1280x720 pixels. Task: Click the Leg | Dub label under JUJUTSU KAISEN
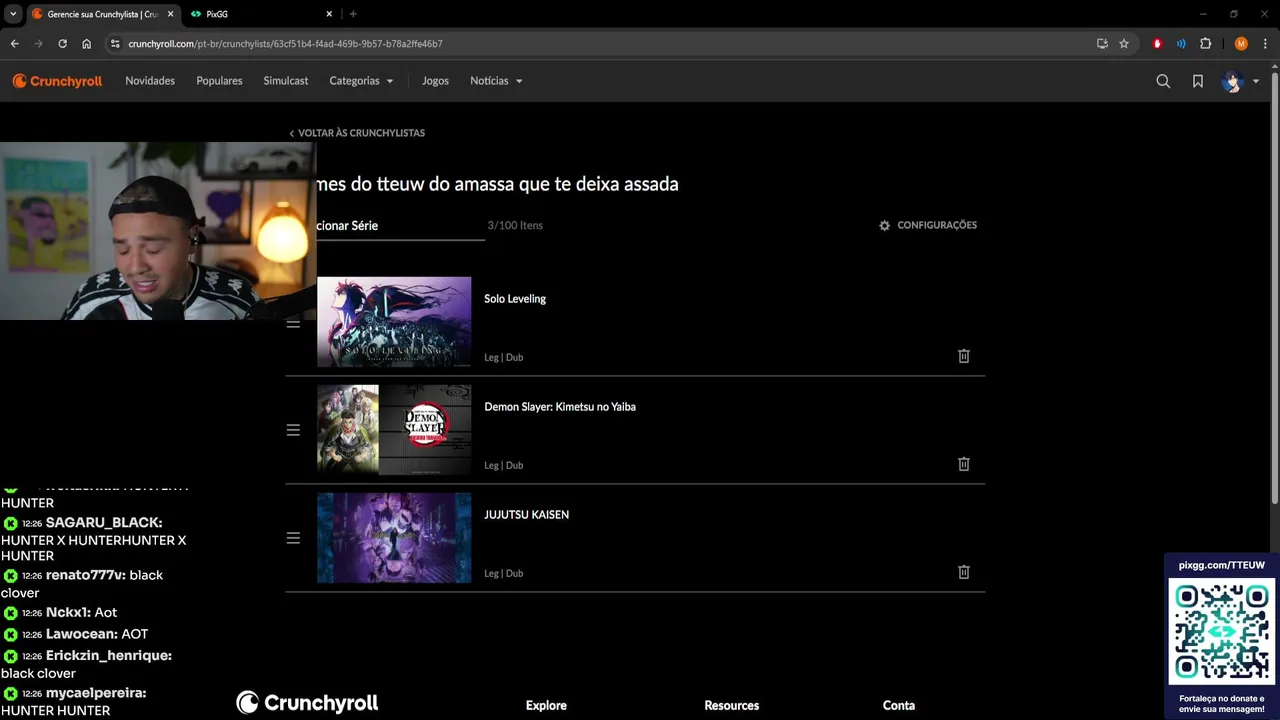504,573
